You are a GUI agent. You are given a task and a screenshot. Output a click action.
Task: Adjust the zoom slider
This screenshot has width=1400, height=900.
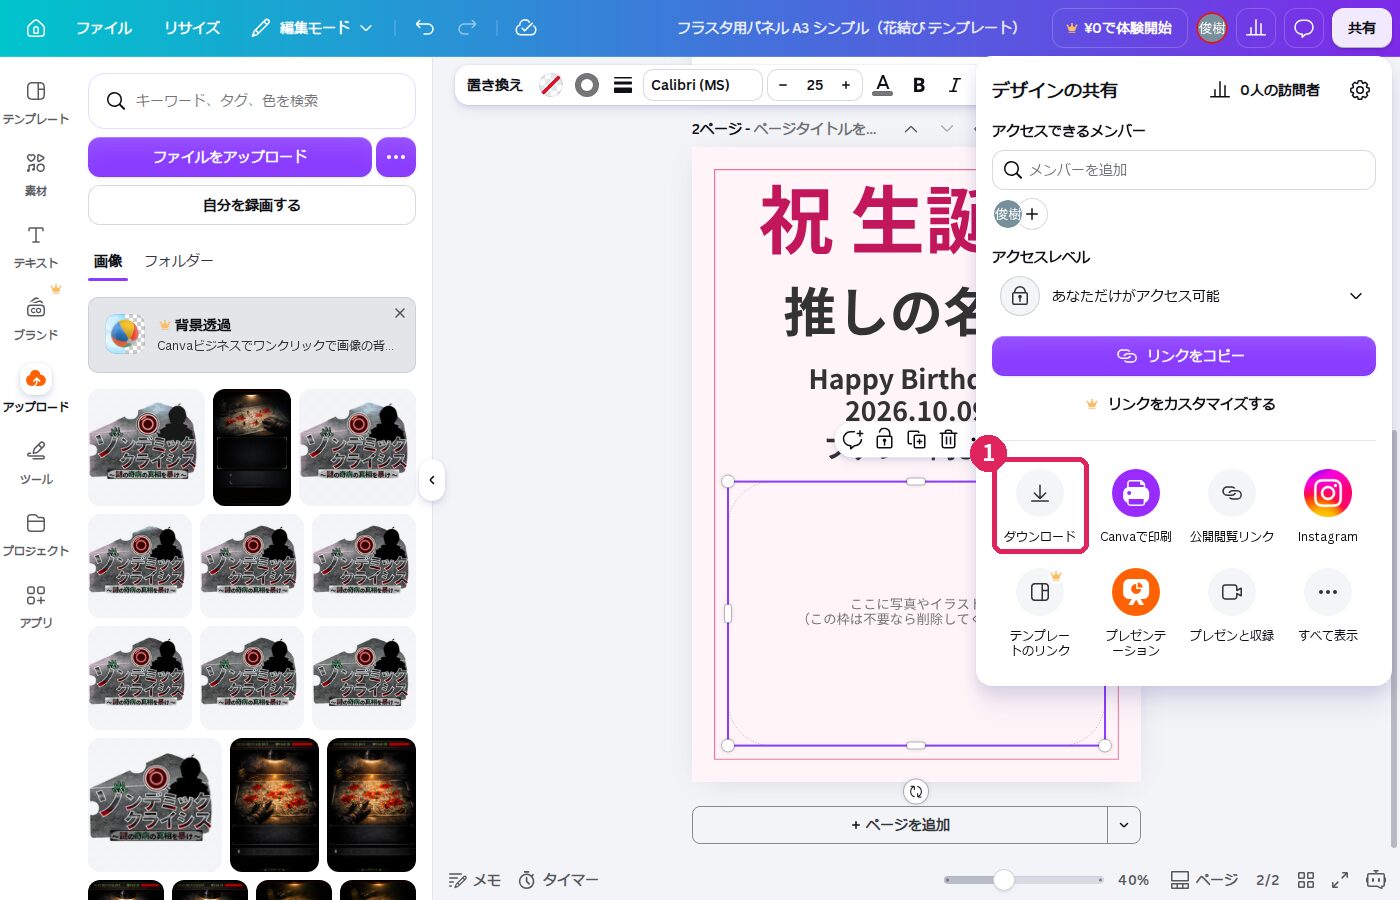1004,880
